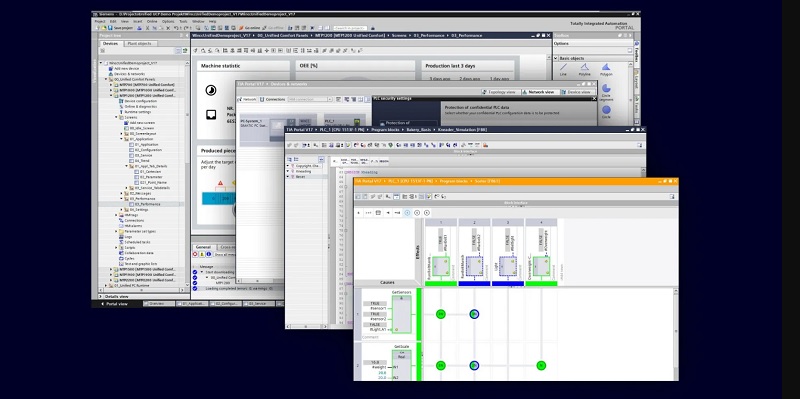Collapse the Kneading network in Kneader_Simulation
Screen dimensions: 800x399
point(288,171)
